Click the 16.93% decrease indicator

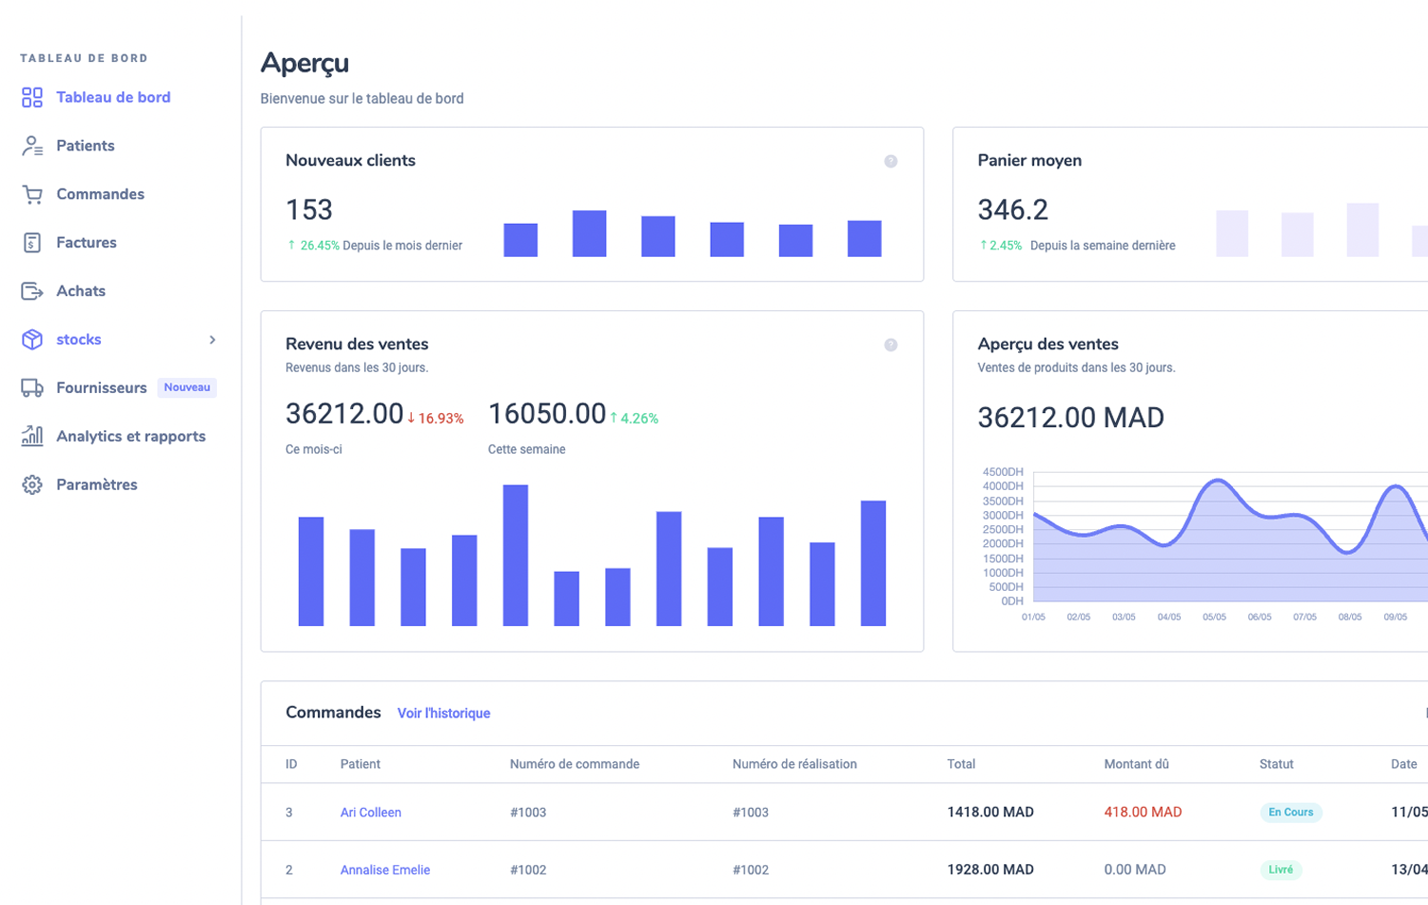436,418
